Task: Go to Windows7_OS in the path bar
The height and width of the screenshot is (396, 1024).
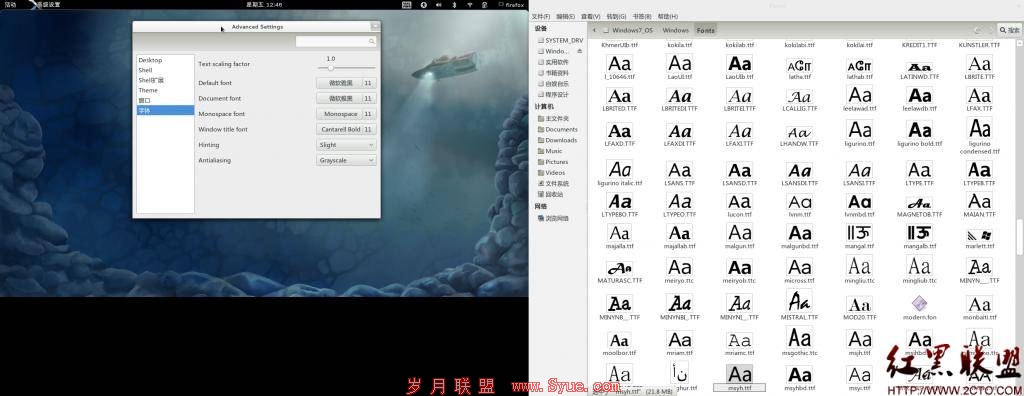Action: tap(628, 30)
